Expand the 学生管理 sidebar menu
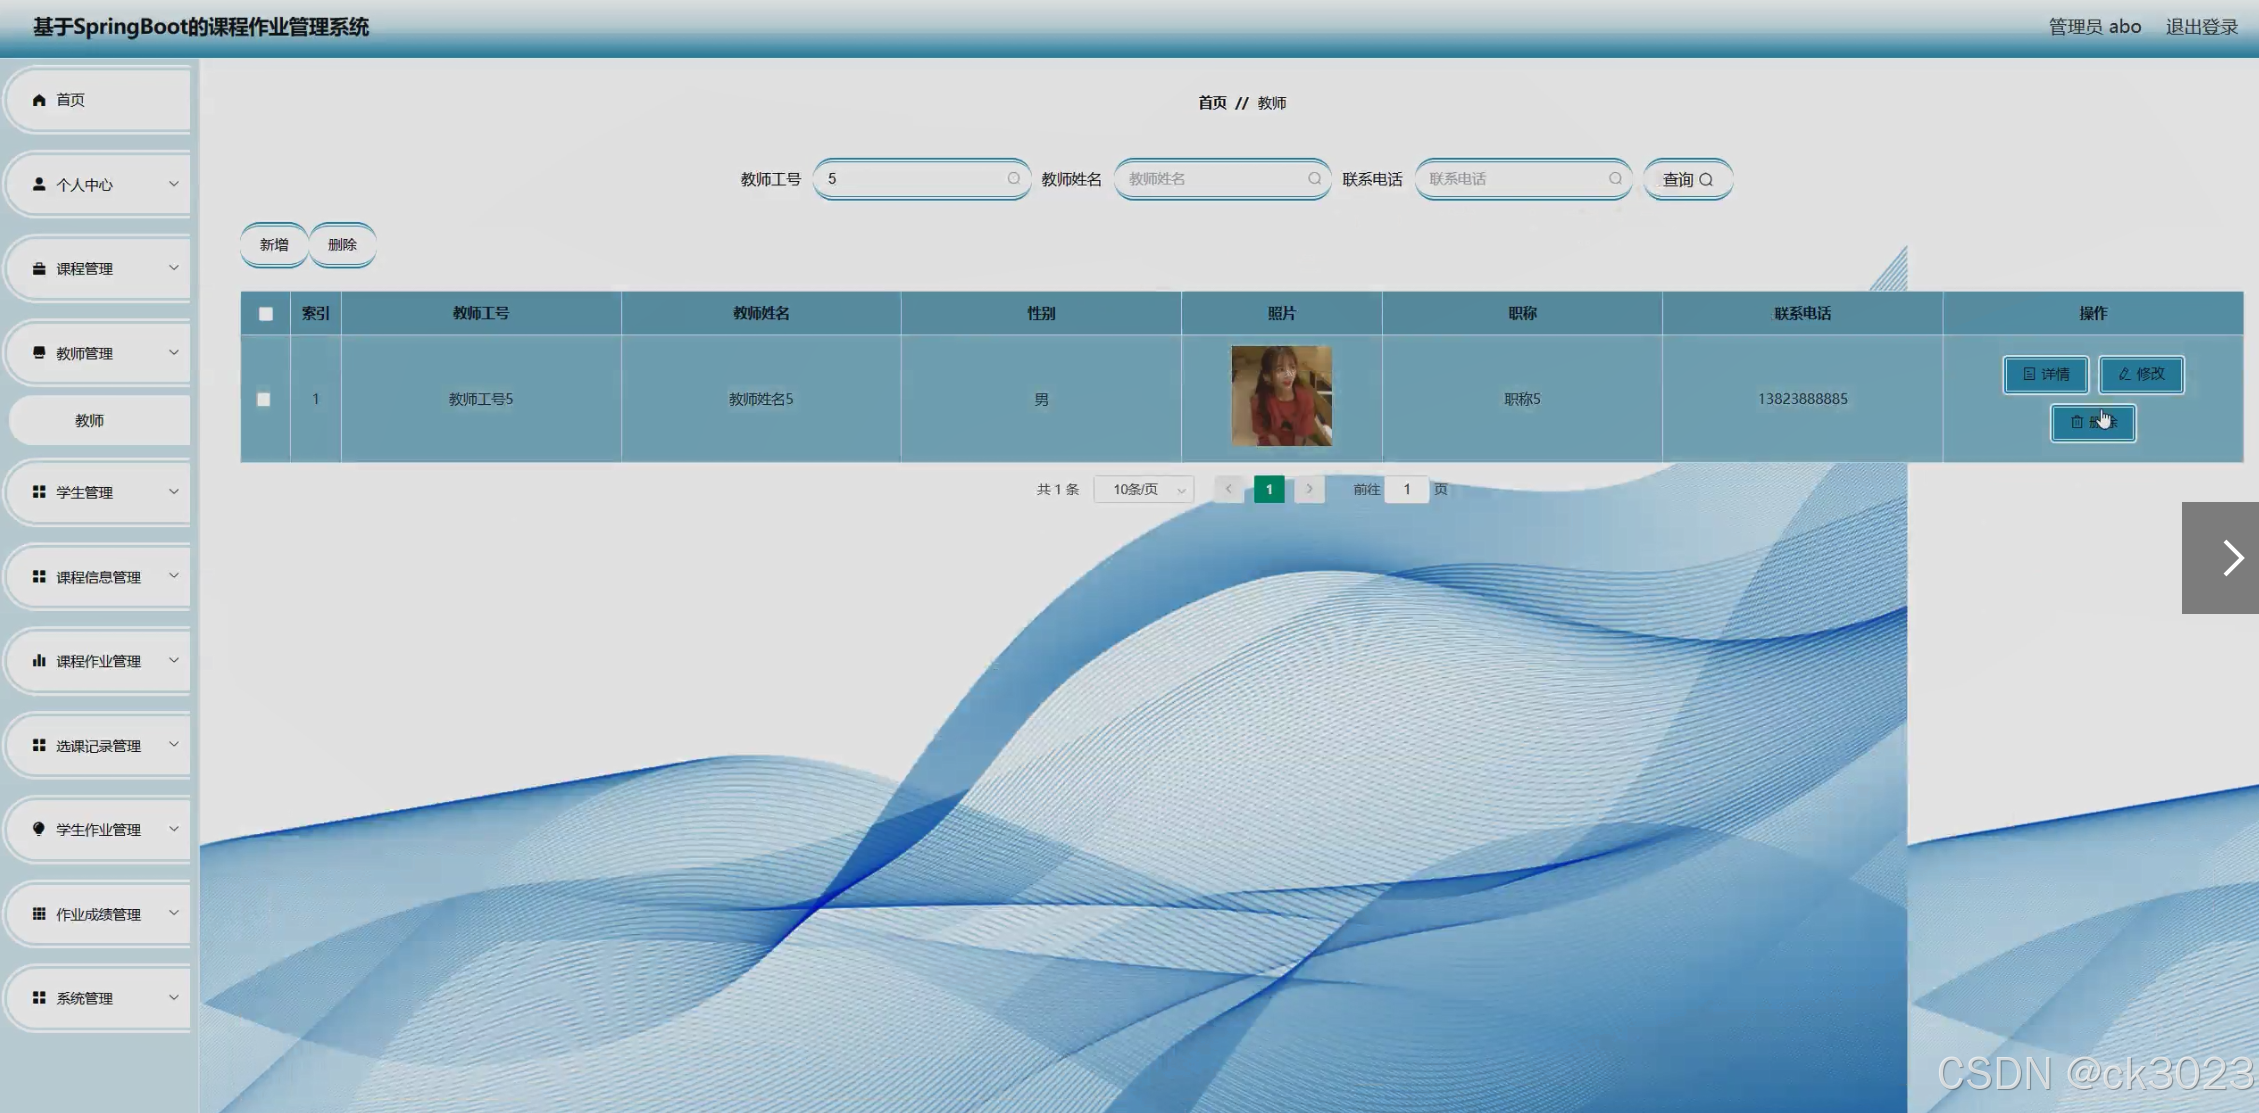2259x1113 pixels. click(x=98, y=492)
